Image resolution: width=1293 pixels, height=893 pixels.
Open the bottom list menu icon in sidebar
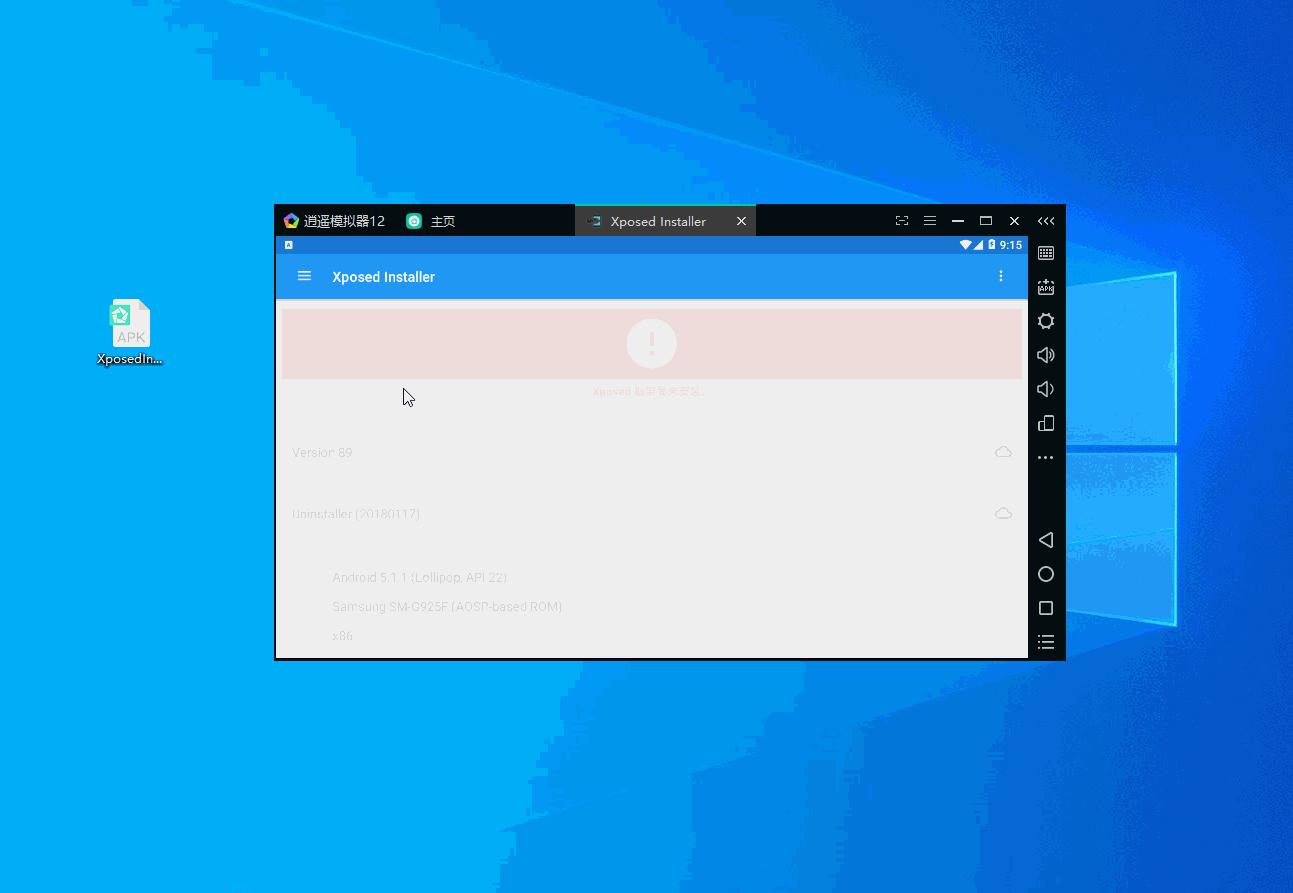pyautogui.click(x=1046, y=642)
